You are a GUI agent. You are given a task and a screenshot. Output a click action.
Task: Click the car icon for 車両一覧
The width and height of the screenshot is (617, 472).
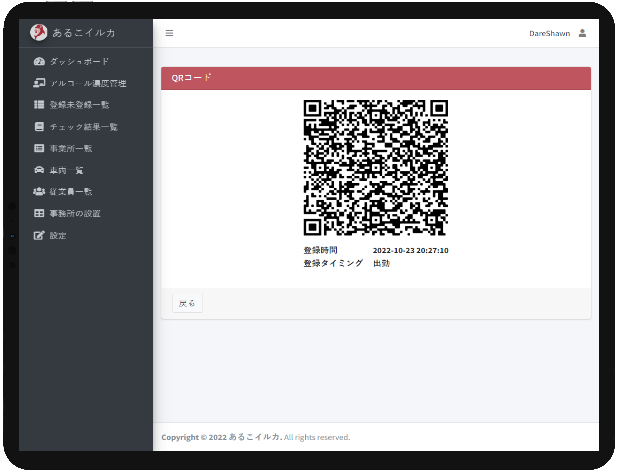(x=39, y=170)
